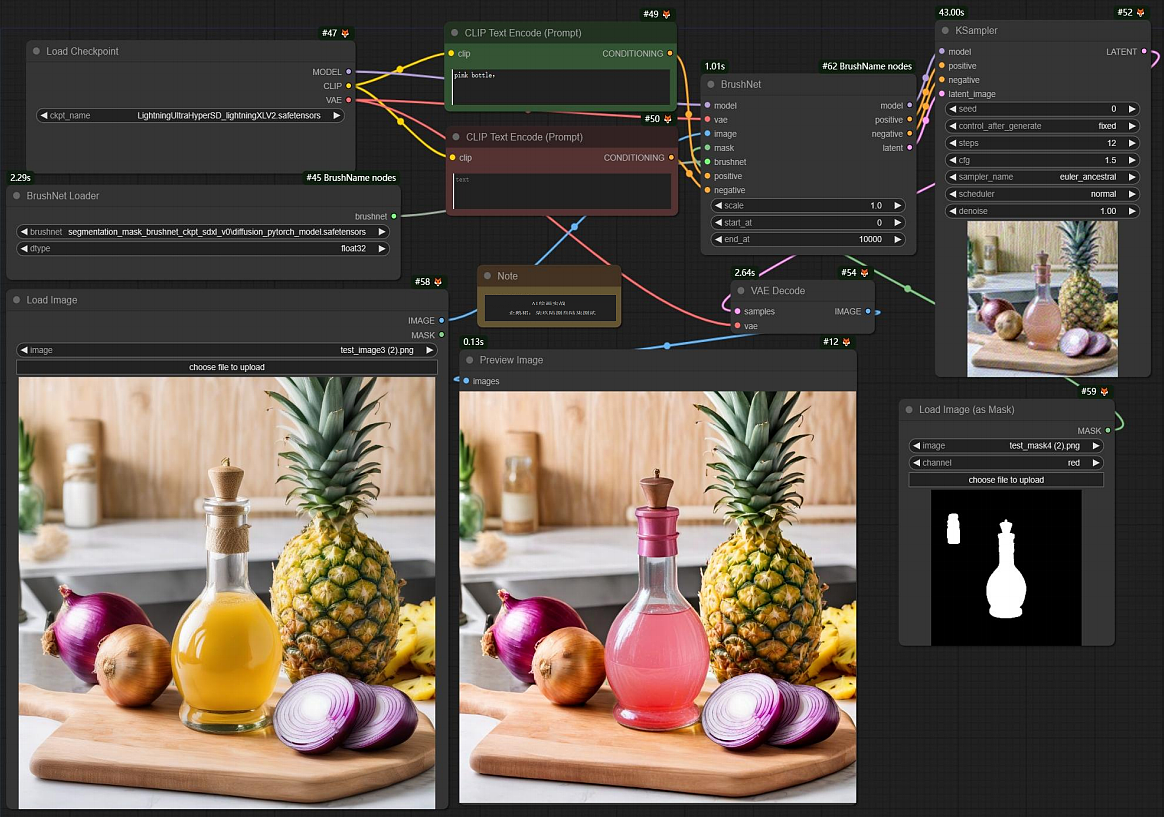
Task: Click the Preview Image output with pink bottle
Action: 658,597
